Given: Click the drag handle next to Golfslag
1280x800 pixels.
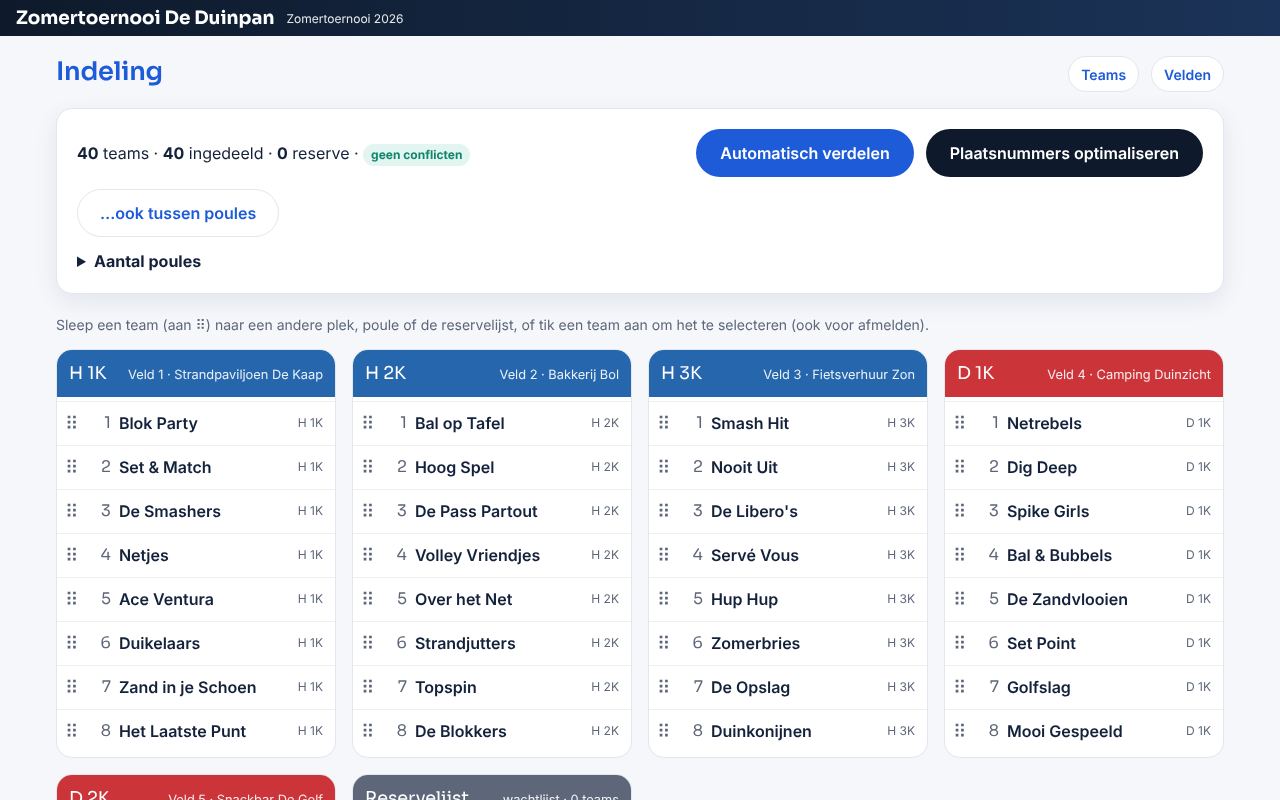Looking at the screenshot, I should [960, 687].
